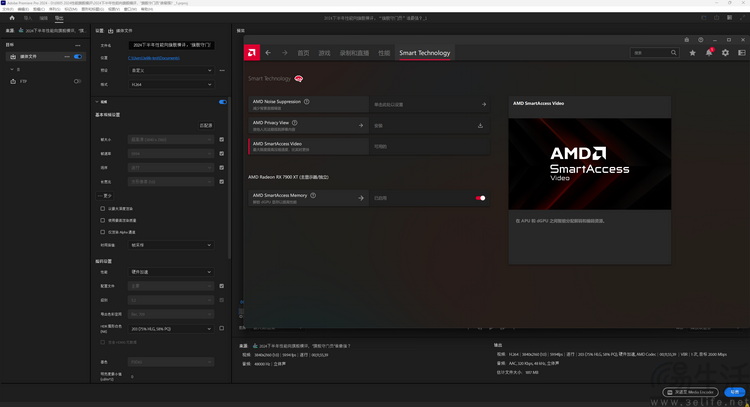This screenshot has height=407, width=750.
Task: Click the AMD Software search box
Action: (655, 53)
